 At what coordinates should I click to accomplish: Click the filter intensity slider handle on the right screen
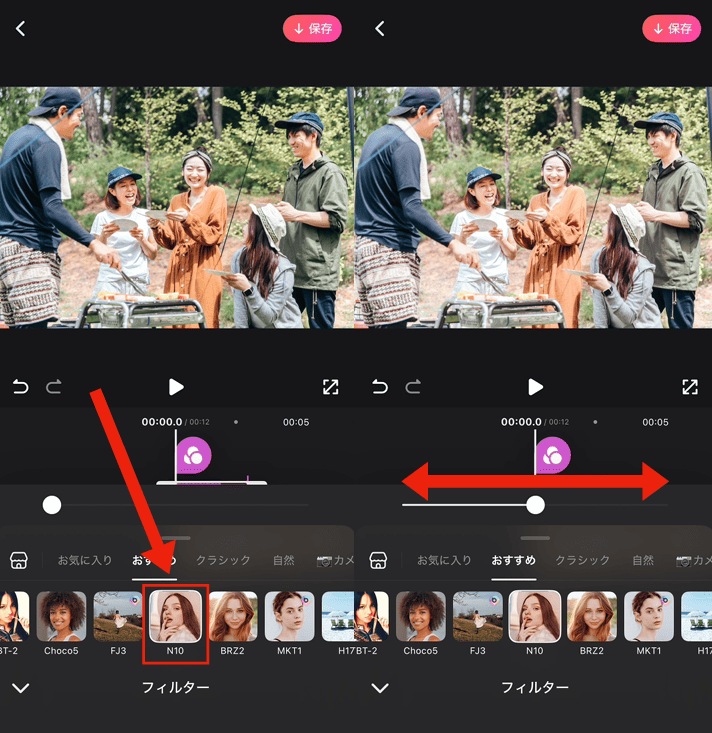535,505
